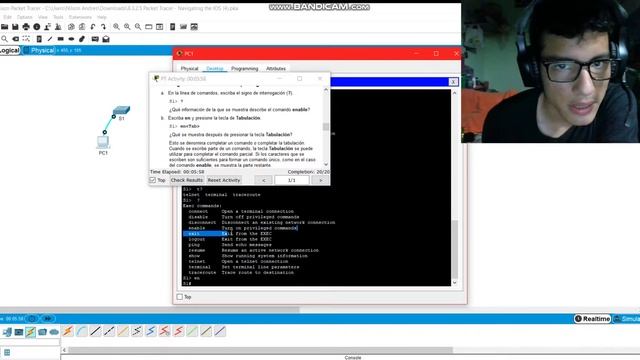Open the Attributes tab in PC1 window

(x=276, y=69)
